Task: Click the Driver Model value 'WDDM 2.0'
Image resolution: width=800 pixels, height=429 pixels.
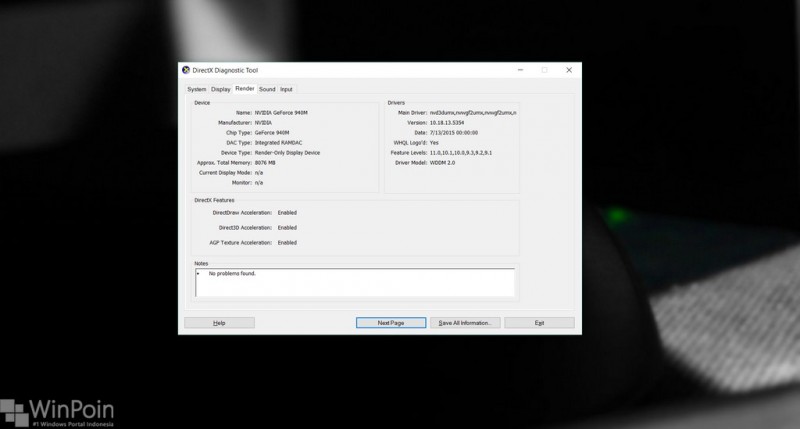Action: 442,163
